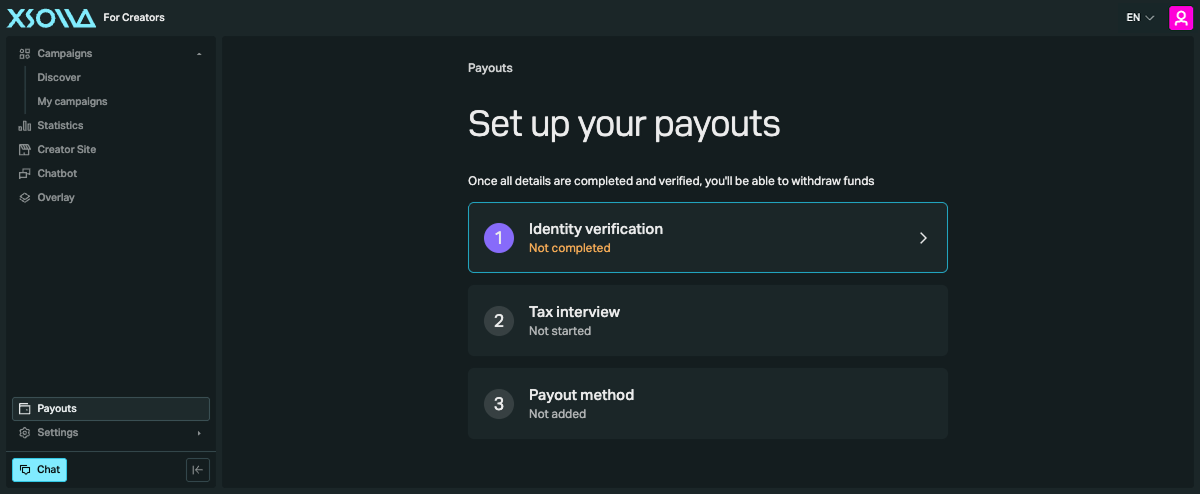The height and width of the screenshot is (494, 1200).
Task: Click the Payouts breadcrumb text
Action: 490,68
